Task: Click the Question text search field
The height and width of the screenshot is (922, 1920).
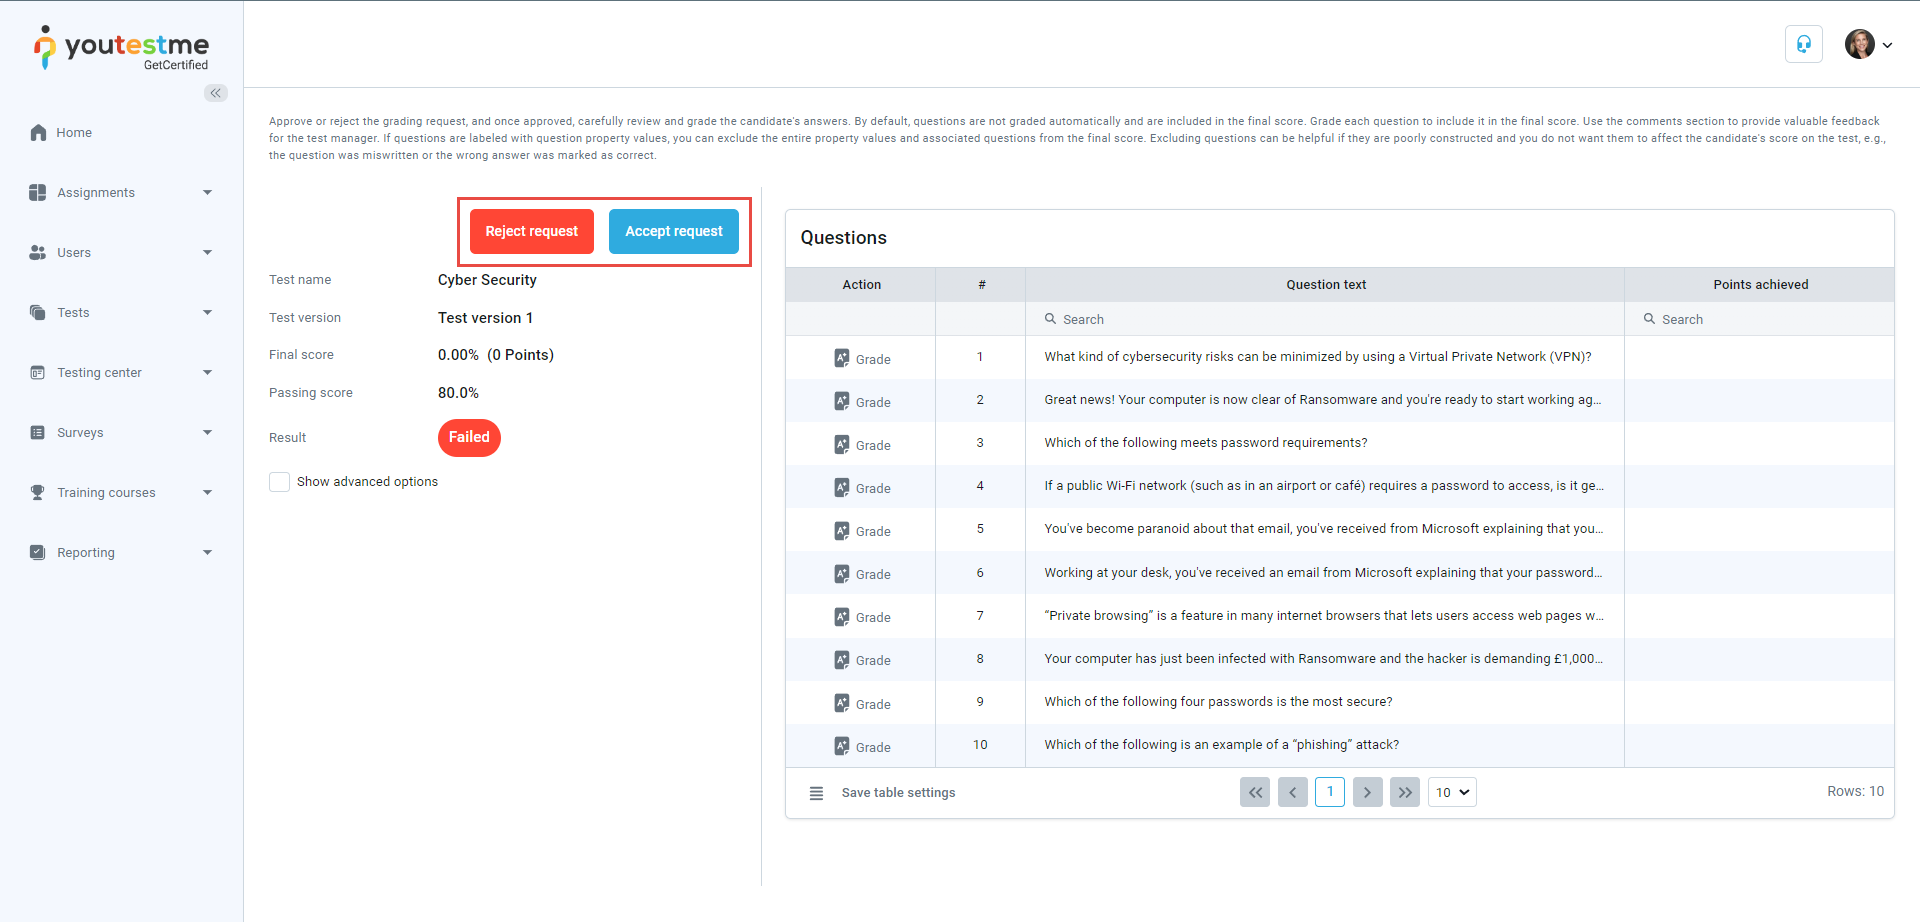Action: pos(1325,319)
